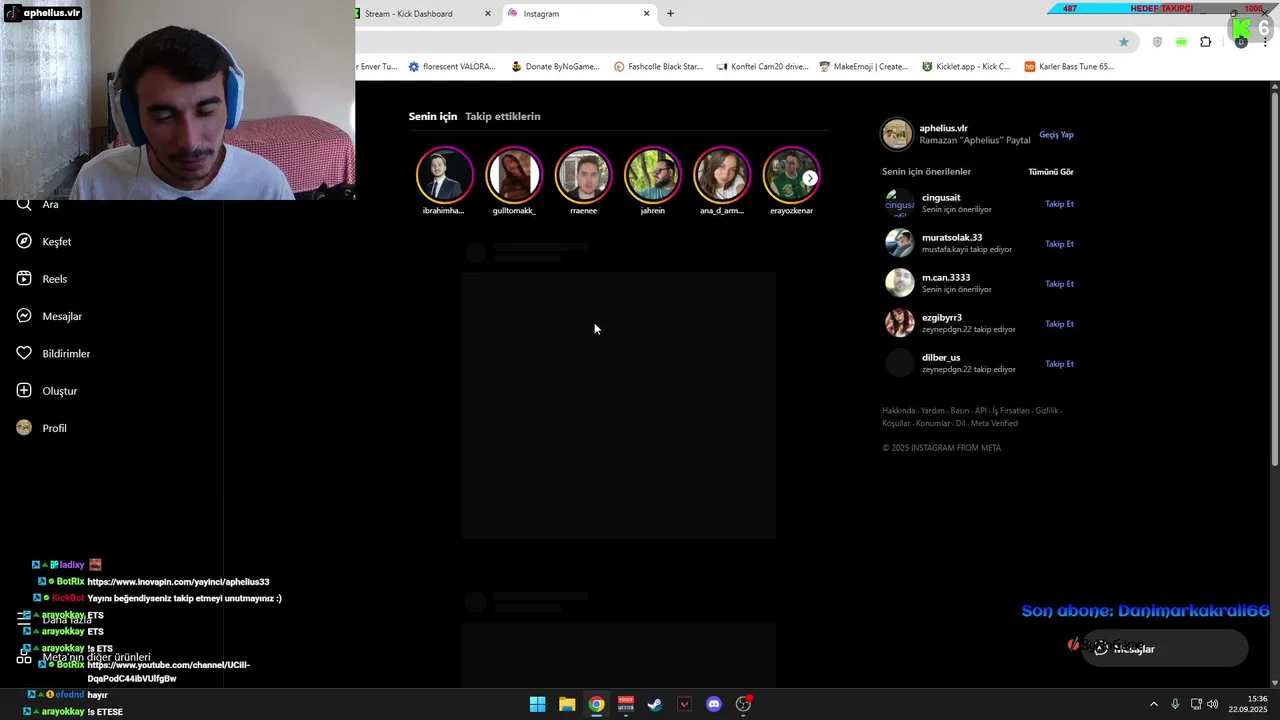Screen dimensions: 1280x720
Task: Click the shield extension icon in toolbar
Action: pyautogui.click(x=1157, y=42)
